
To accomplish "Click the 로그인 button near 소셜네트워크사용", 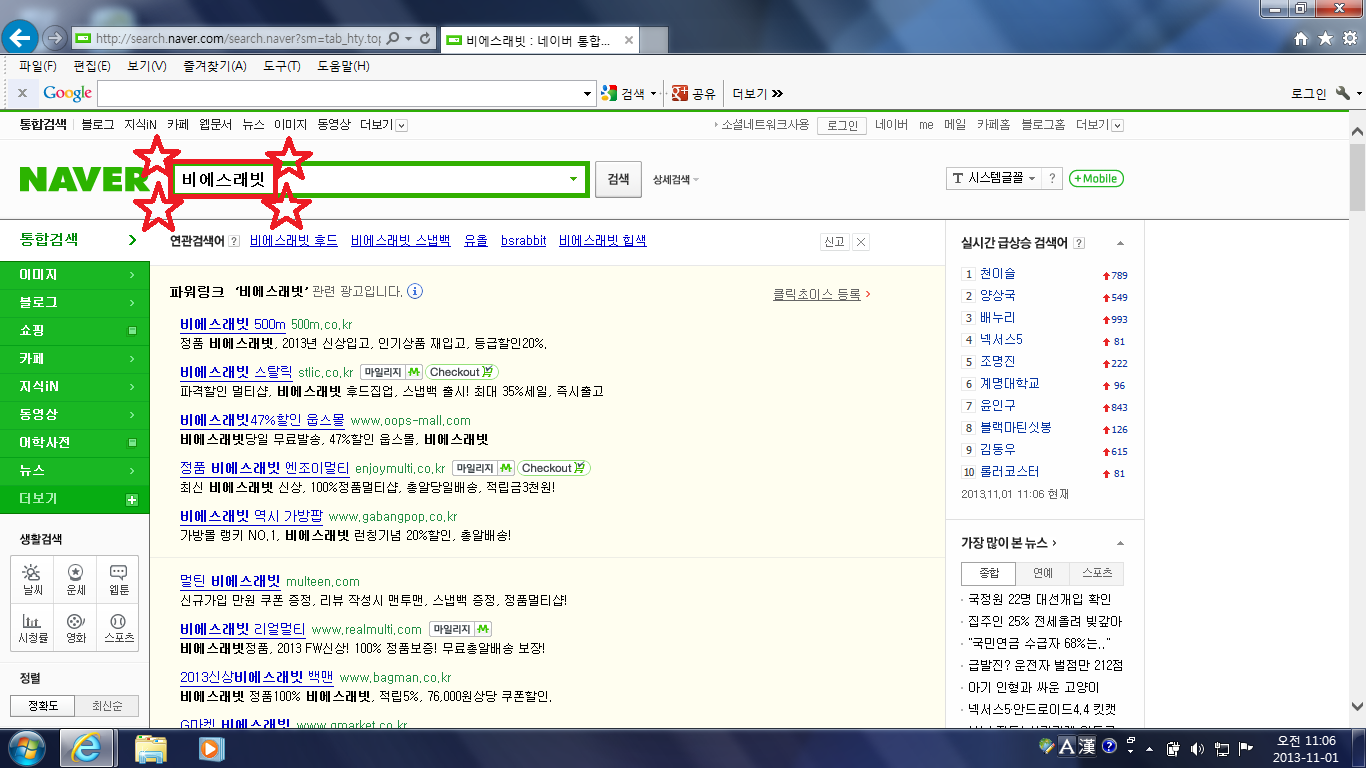I will coord(842,125).
